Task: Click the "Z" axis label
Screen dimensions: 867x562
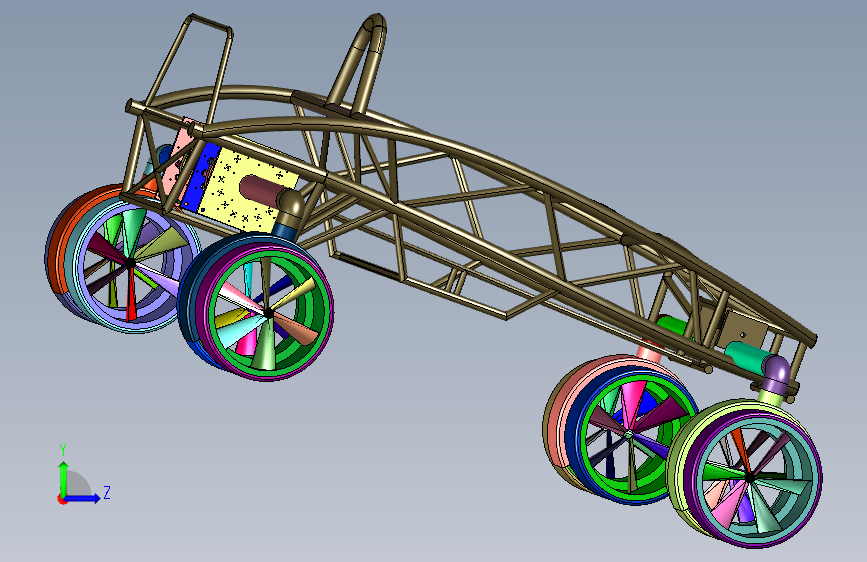Action: click(x=107, y=492)
